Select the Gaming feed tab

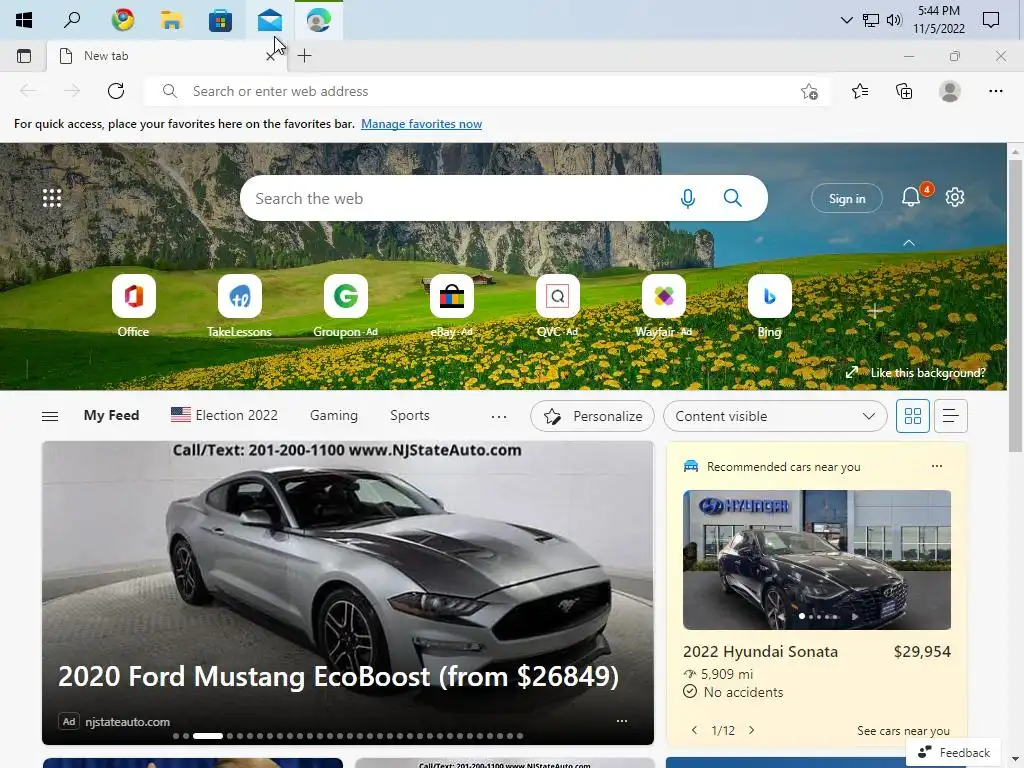pyautogui.click(x=334, y=415)
